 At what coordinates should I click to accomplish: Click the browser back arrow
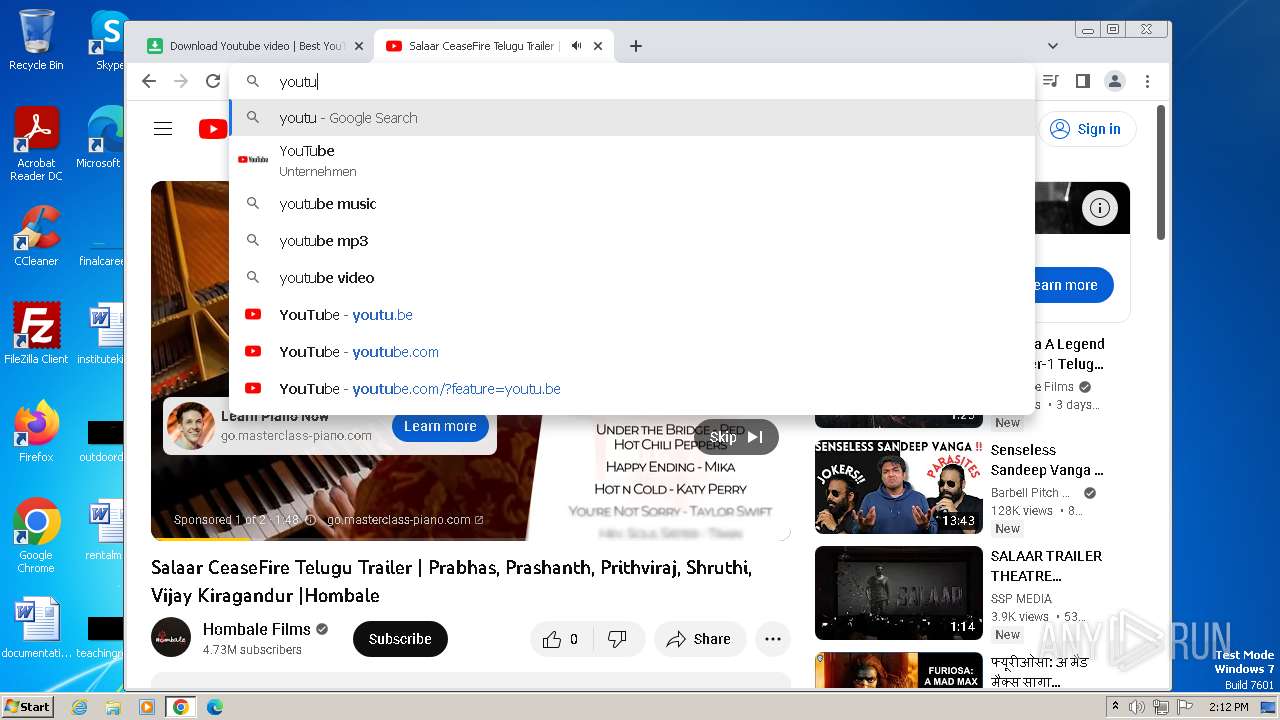(x=149, y=81)
